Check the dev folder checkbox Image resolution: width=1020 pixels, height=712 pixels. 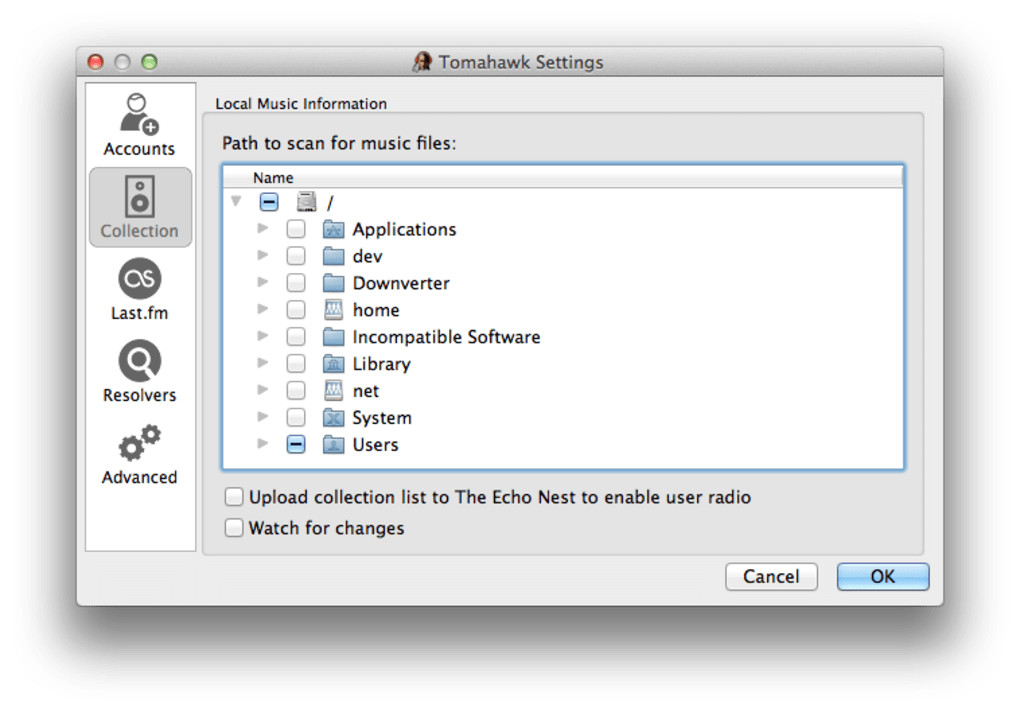[x=296, y=256]
